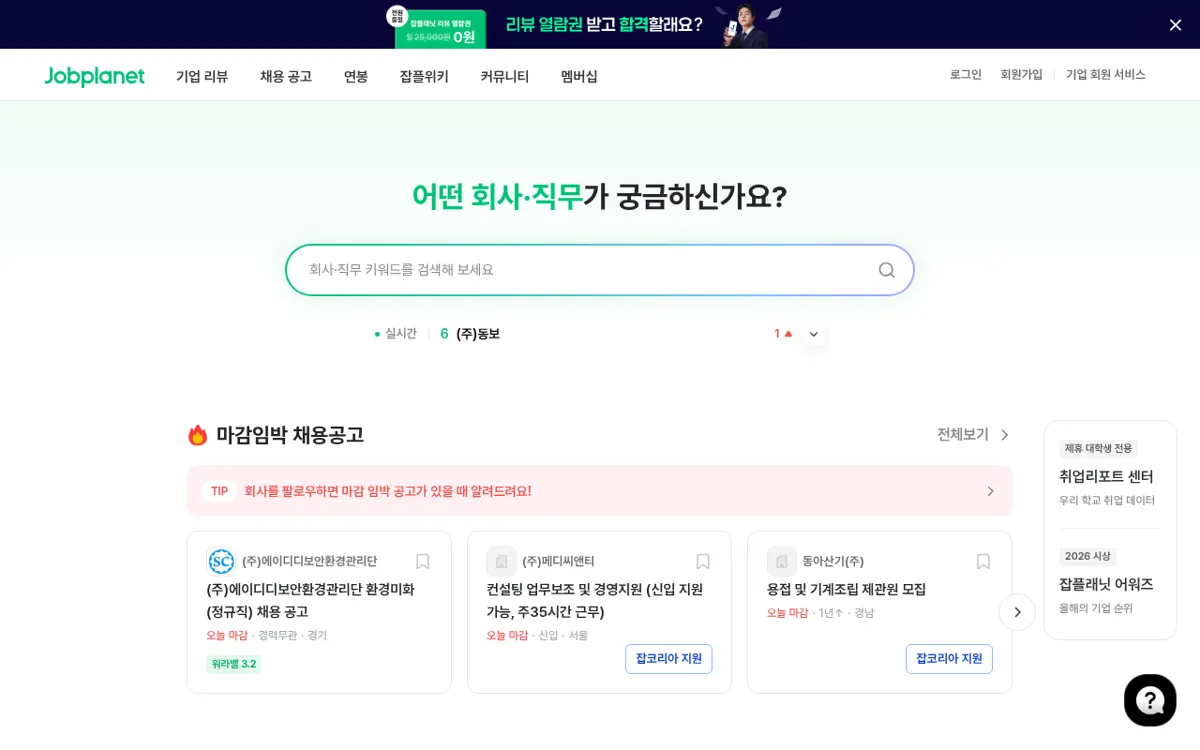Open the 연봉 menu
Image resolution: width=1200 pixels, height=750 pixels.
[356, 76]
